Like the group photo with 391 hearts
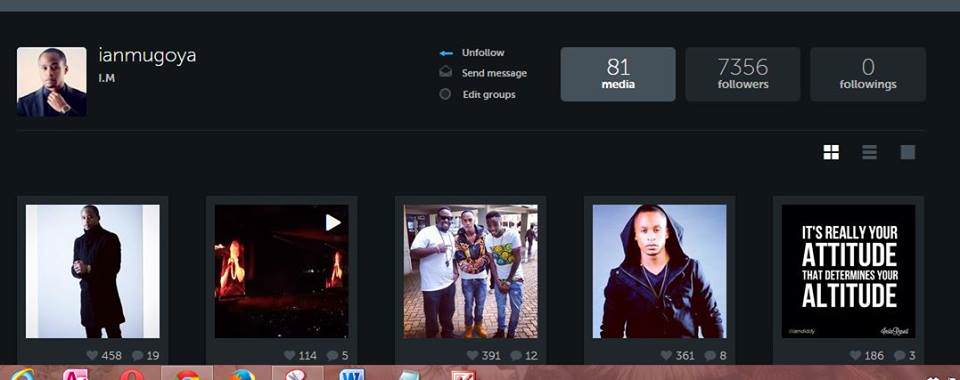Image resolution: width=960 pixels, height=380 pixels. (473, 356)
